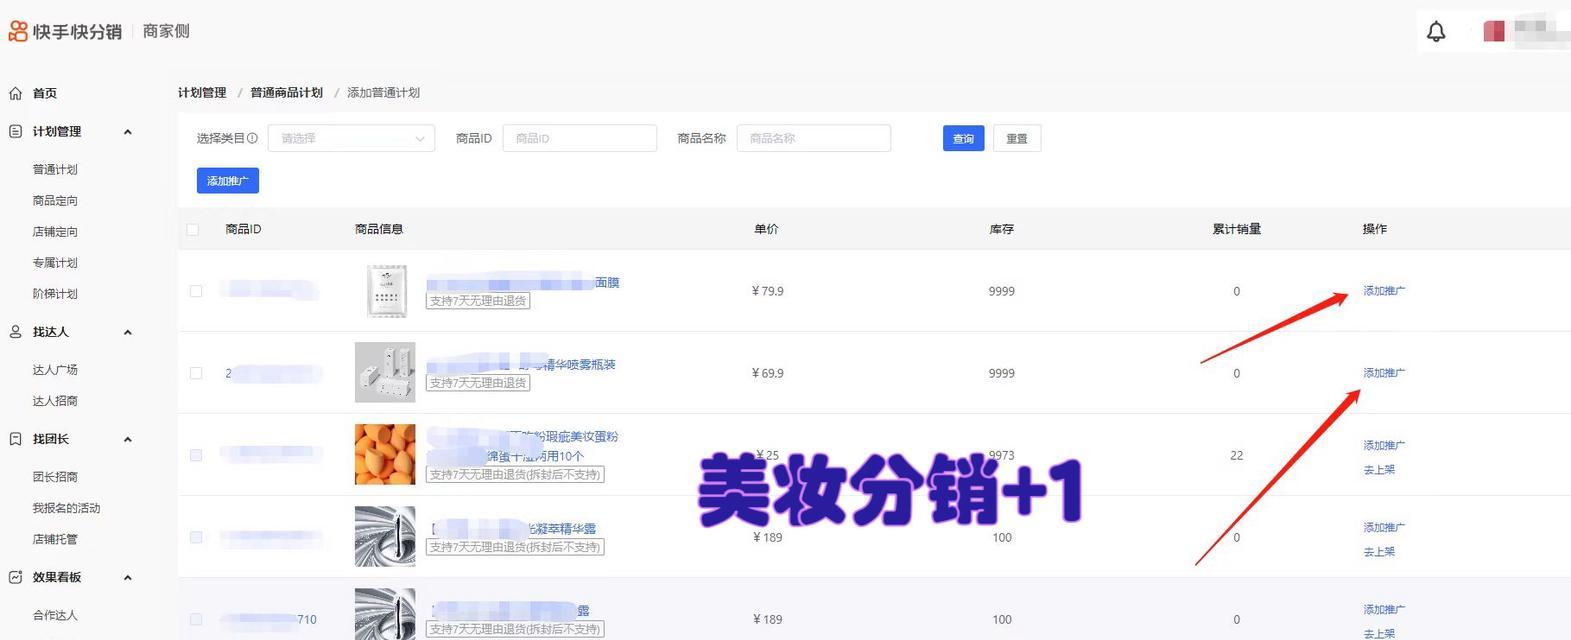Open 达人招商 in the sidebar
Screen dimensions: 1571x640
click(x=55, y=400)
